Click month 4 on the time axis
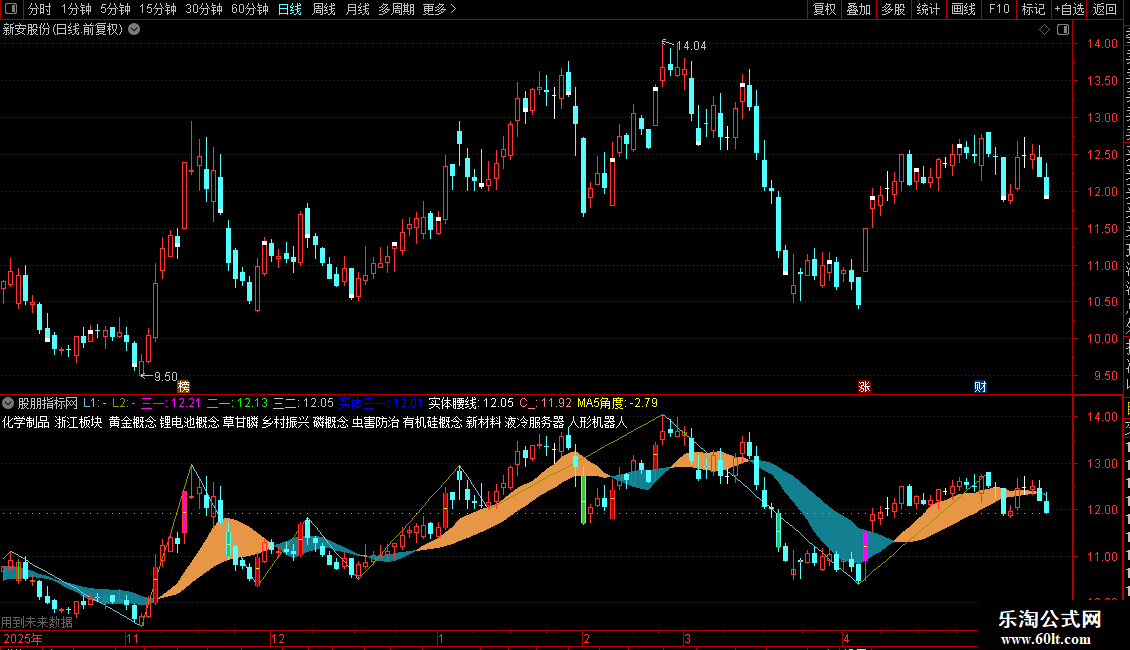1130x650 pixels. 846,638
